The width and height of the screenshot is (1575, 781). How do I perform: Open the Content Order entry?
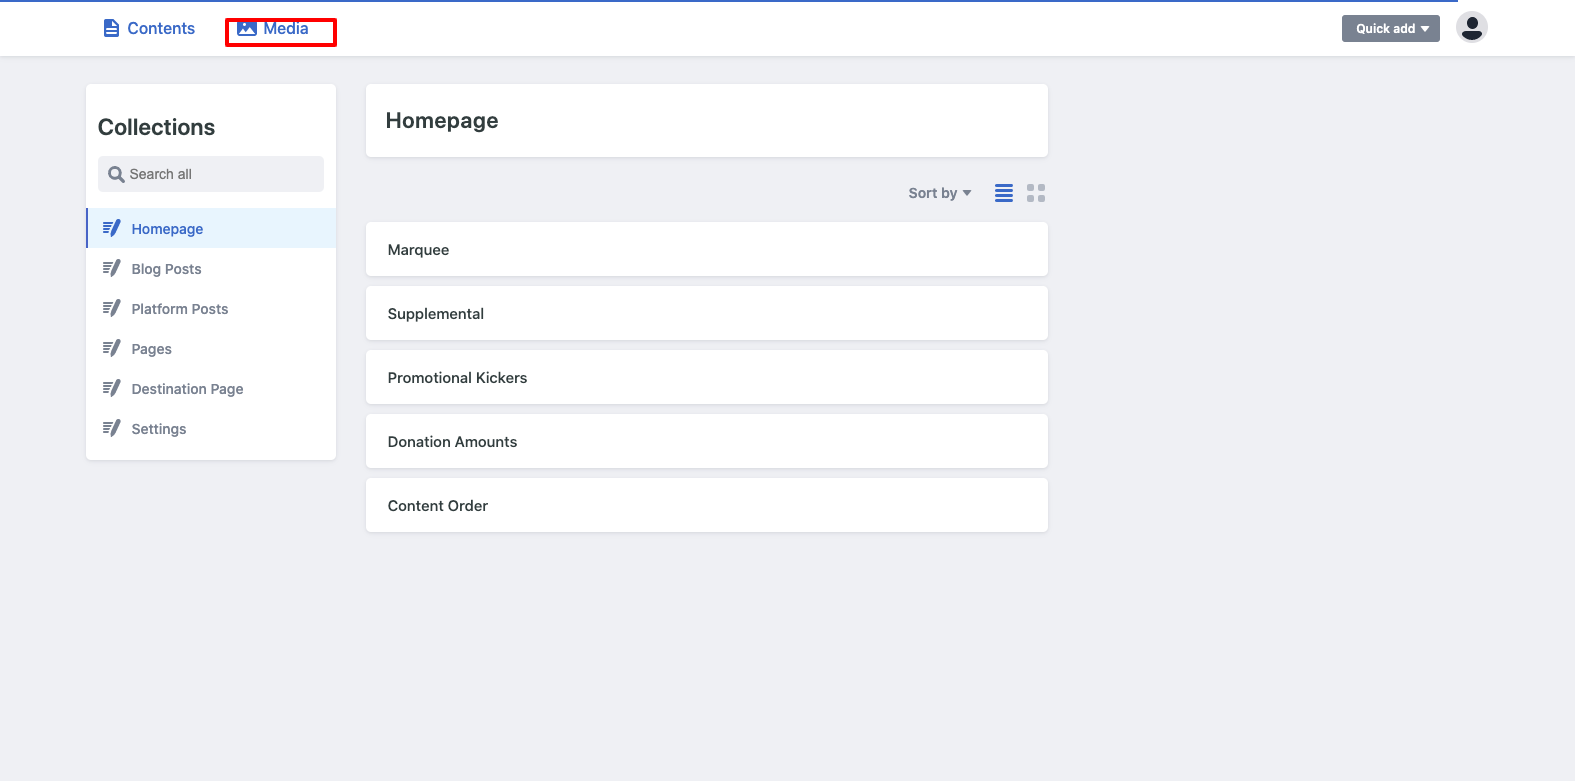click(706, 505)
